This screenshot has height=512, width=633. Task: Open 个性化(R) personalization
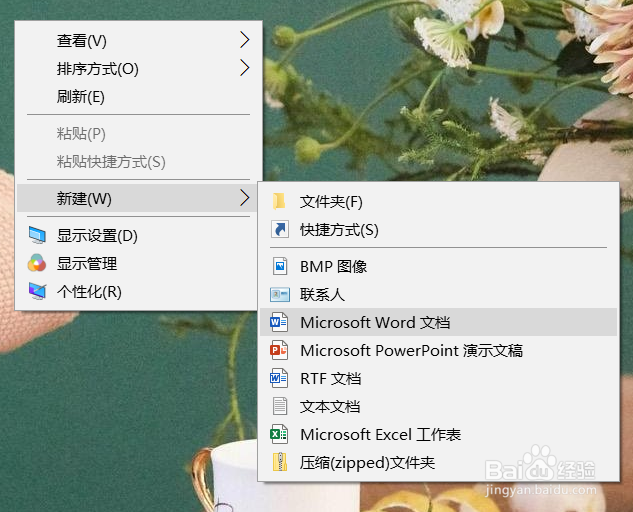pyautogui.click(x=138, y=292)
